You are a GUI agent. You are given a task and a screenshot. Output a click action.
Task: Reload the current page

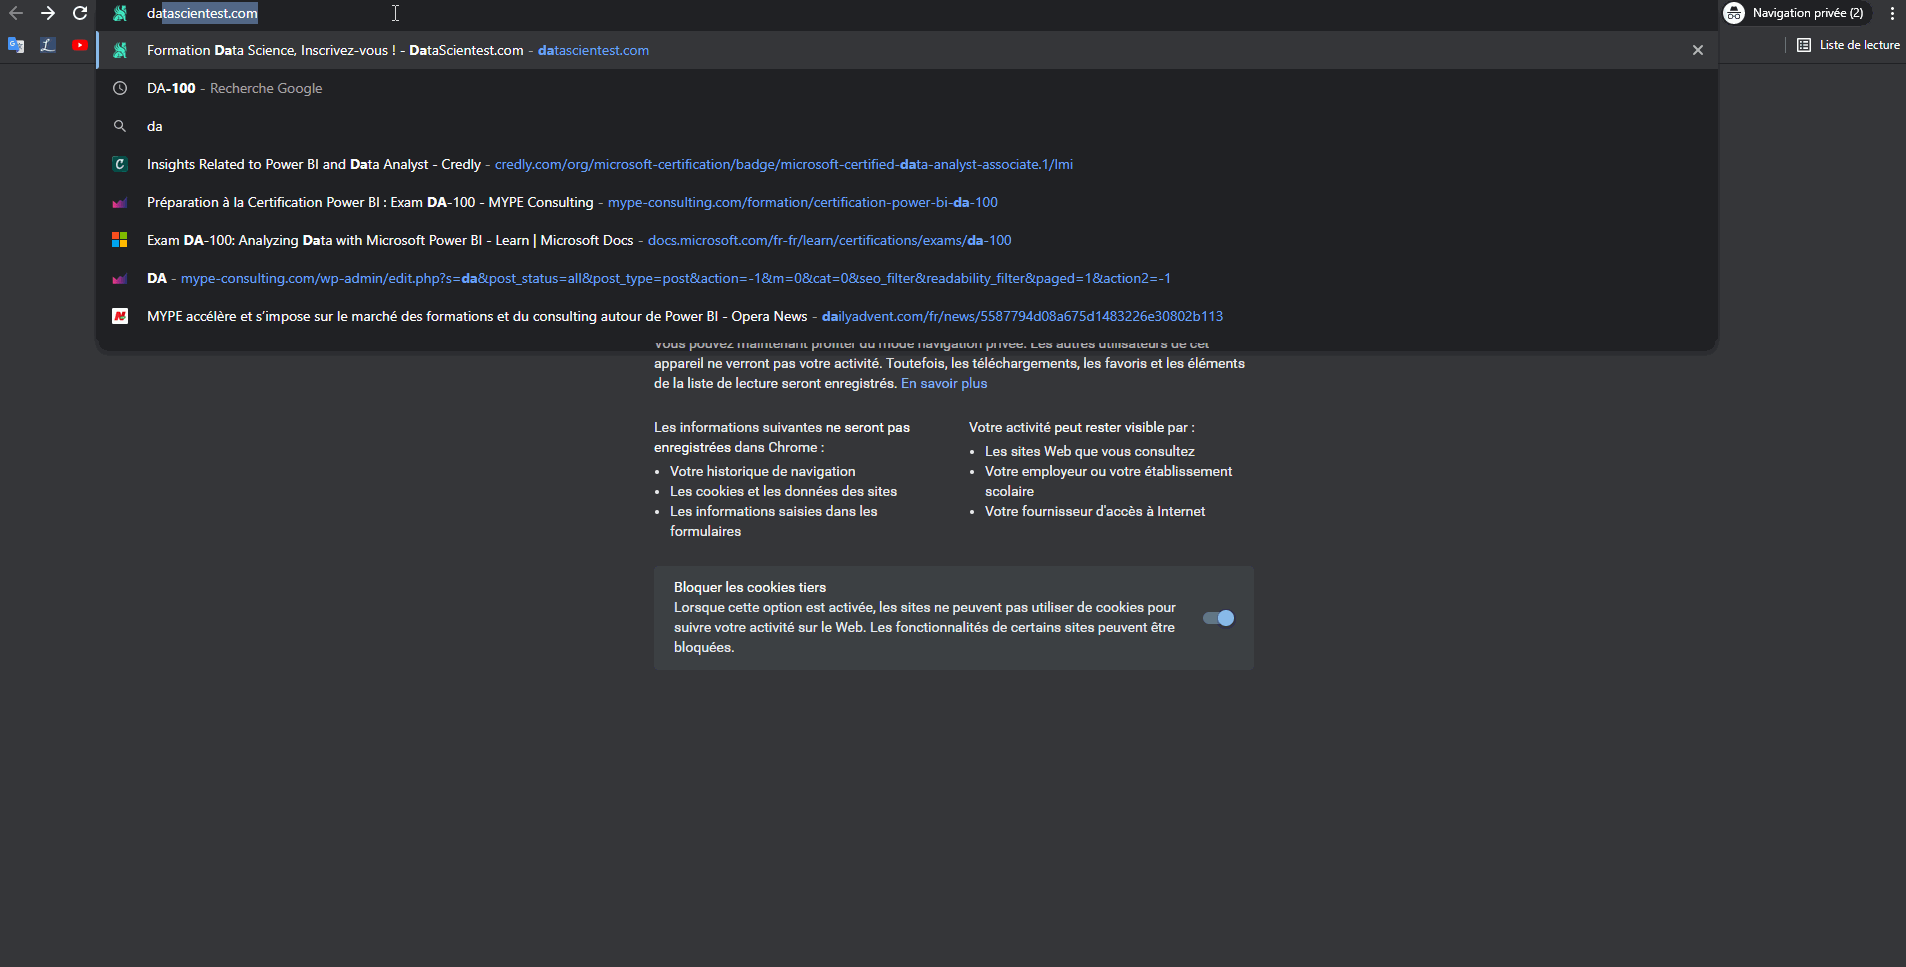pos(80,13)
